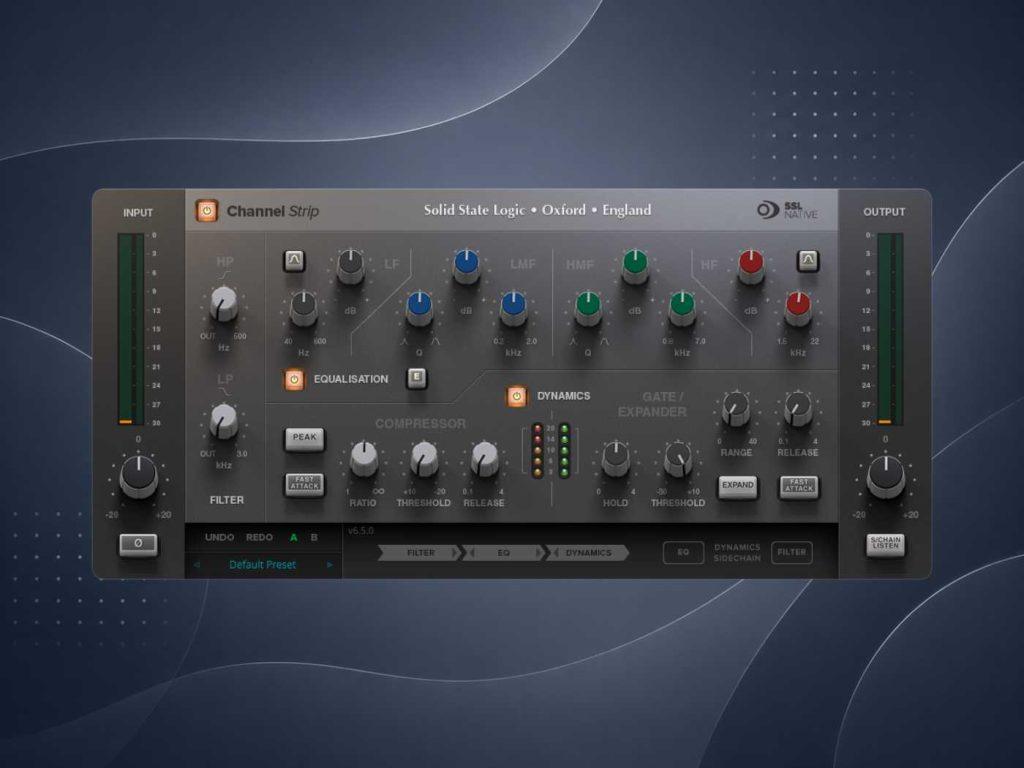Click the UNDO button
This screenshot has height=768, width=1024.
click(x=219, y=537)
